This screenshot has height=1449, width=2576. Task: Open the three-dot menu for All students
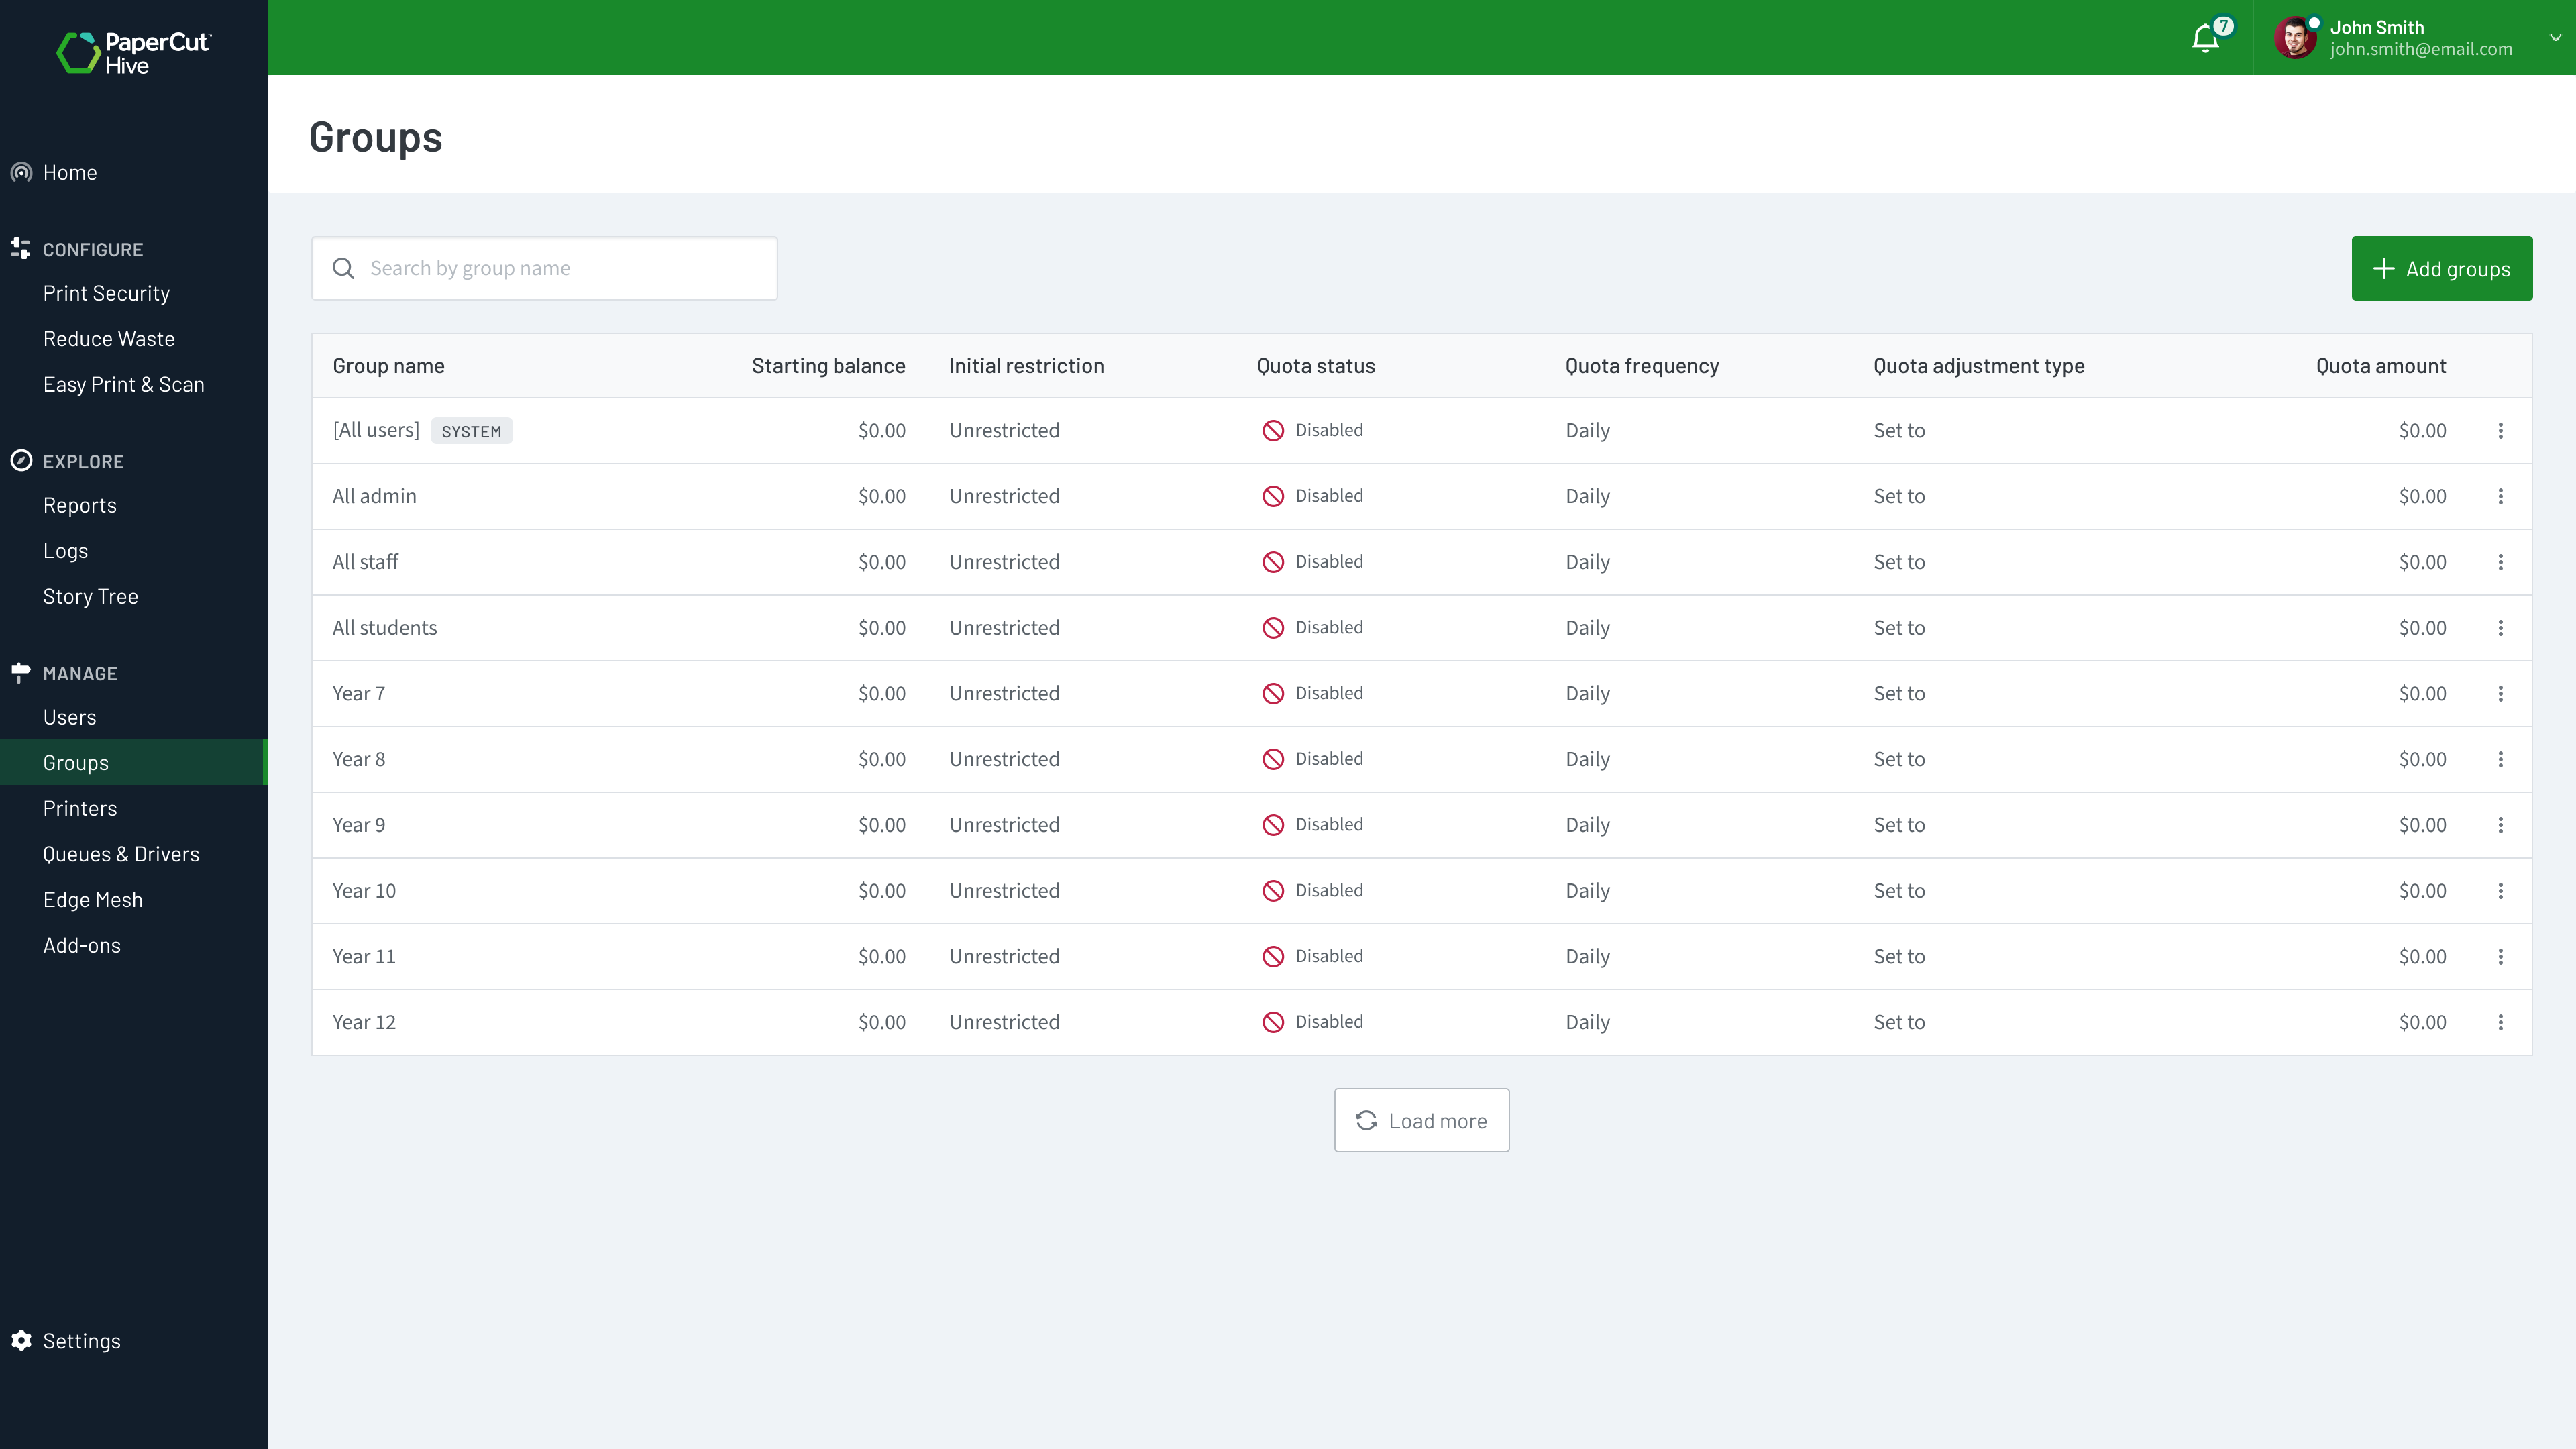[x=2501, y=628]
